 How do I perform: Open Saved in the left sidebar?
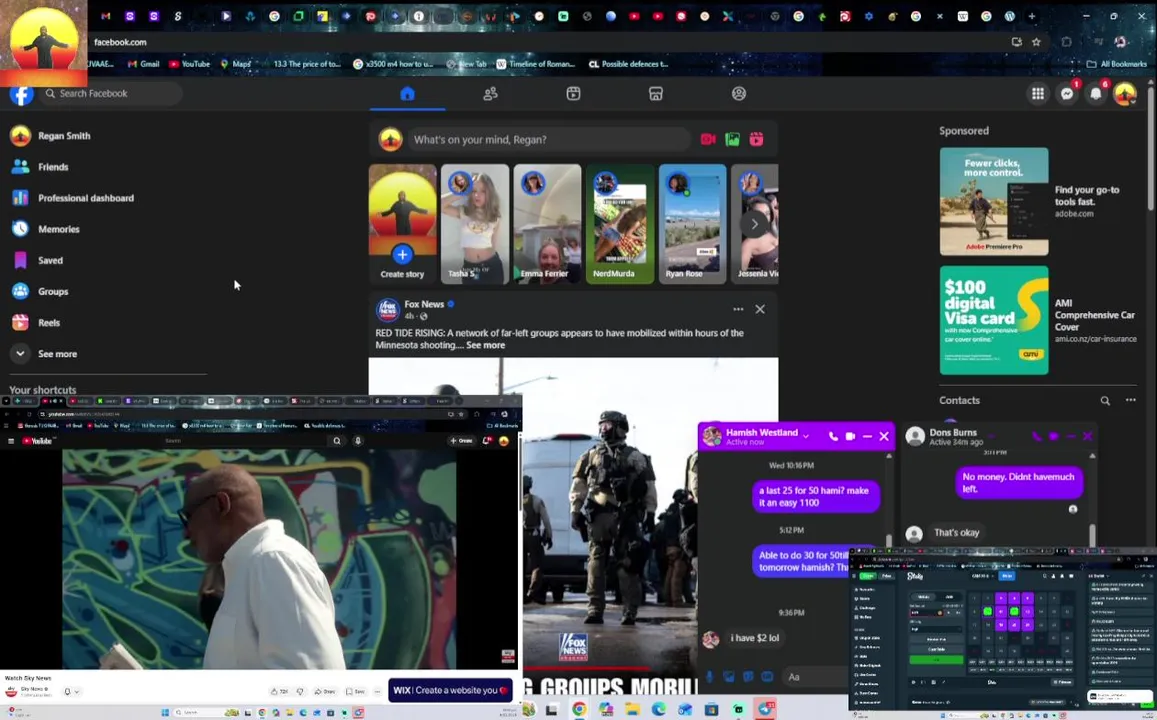point(50,260)
